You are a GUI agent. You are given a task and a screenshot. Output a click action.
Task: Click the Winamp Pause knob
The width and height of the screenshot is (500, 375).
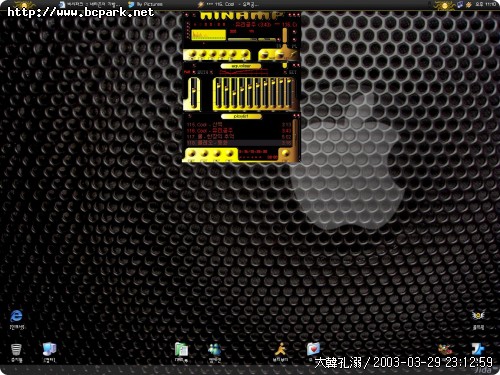(x=213, y=54)
